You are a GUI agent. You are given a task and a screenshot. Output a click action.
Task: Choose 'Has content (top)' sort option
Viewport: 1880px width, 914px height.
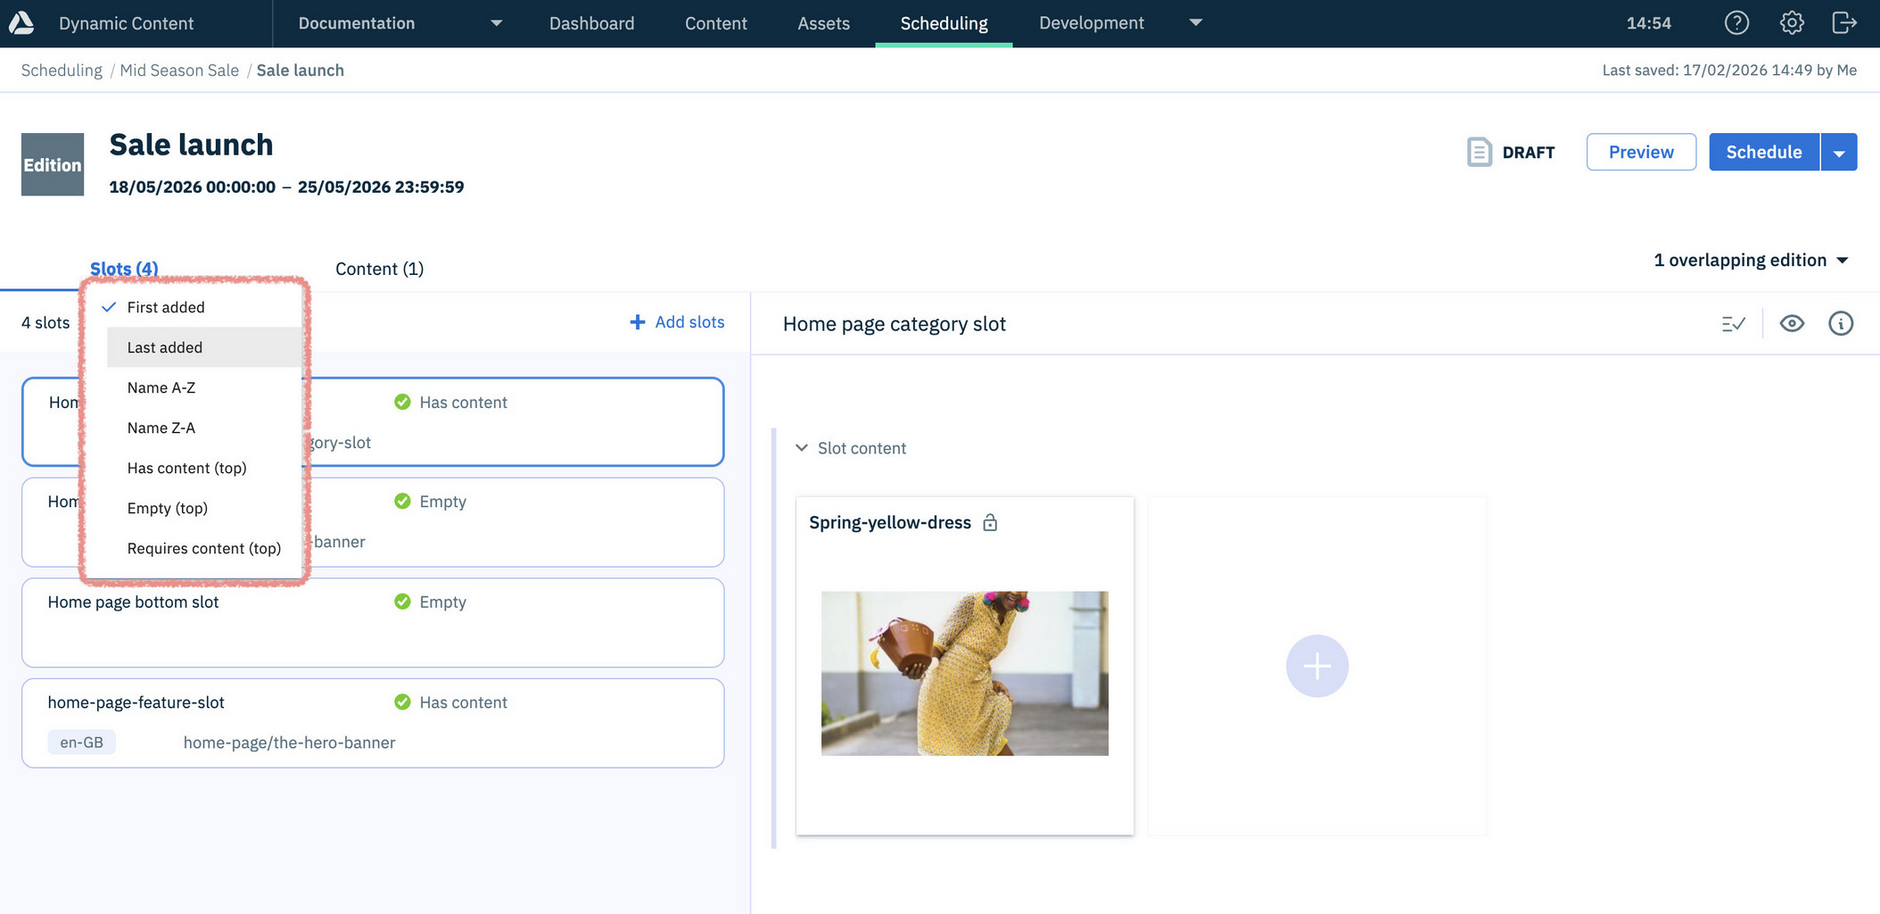click(x=187, y=468)
